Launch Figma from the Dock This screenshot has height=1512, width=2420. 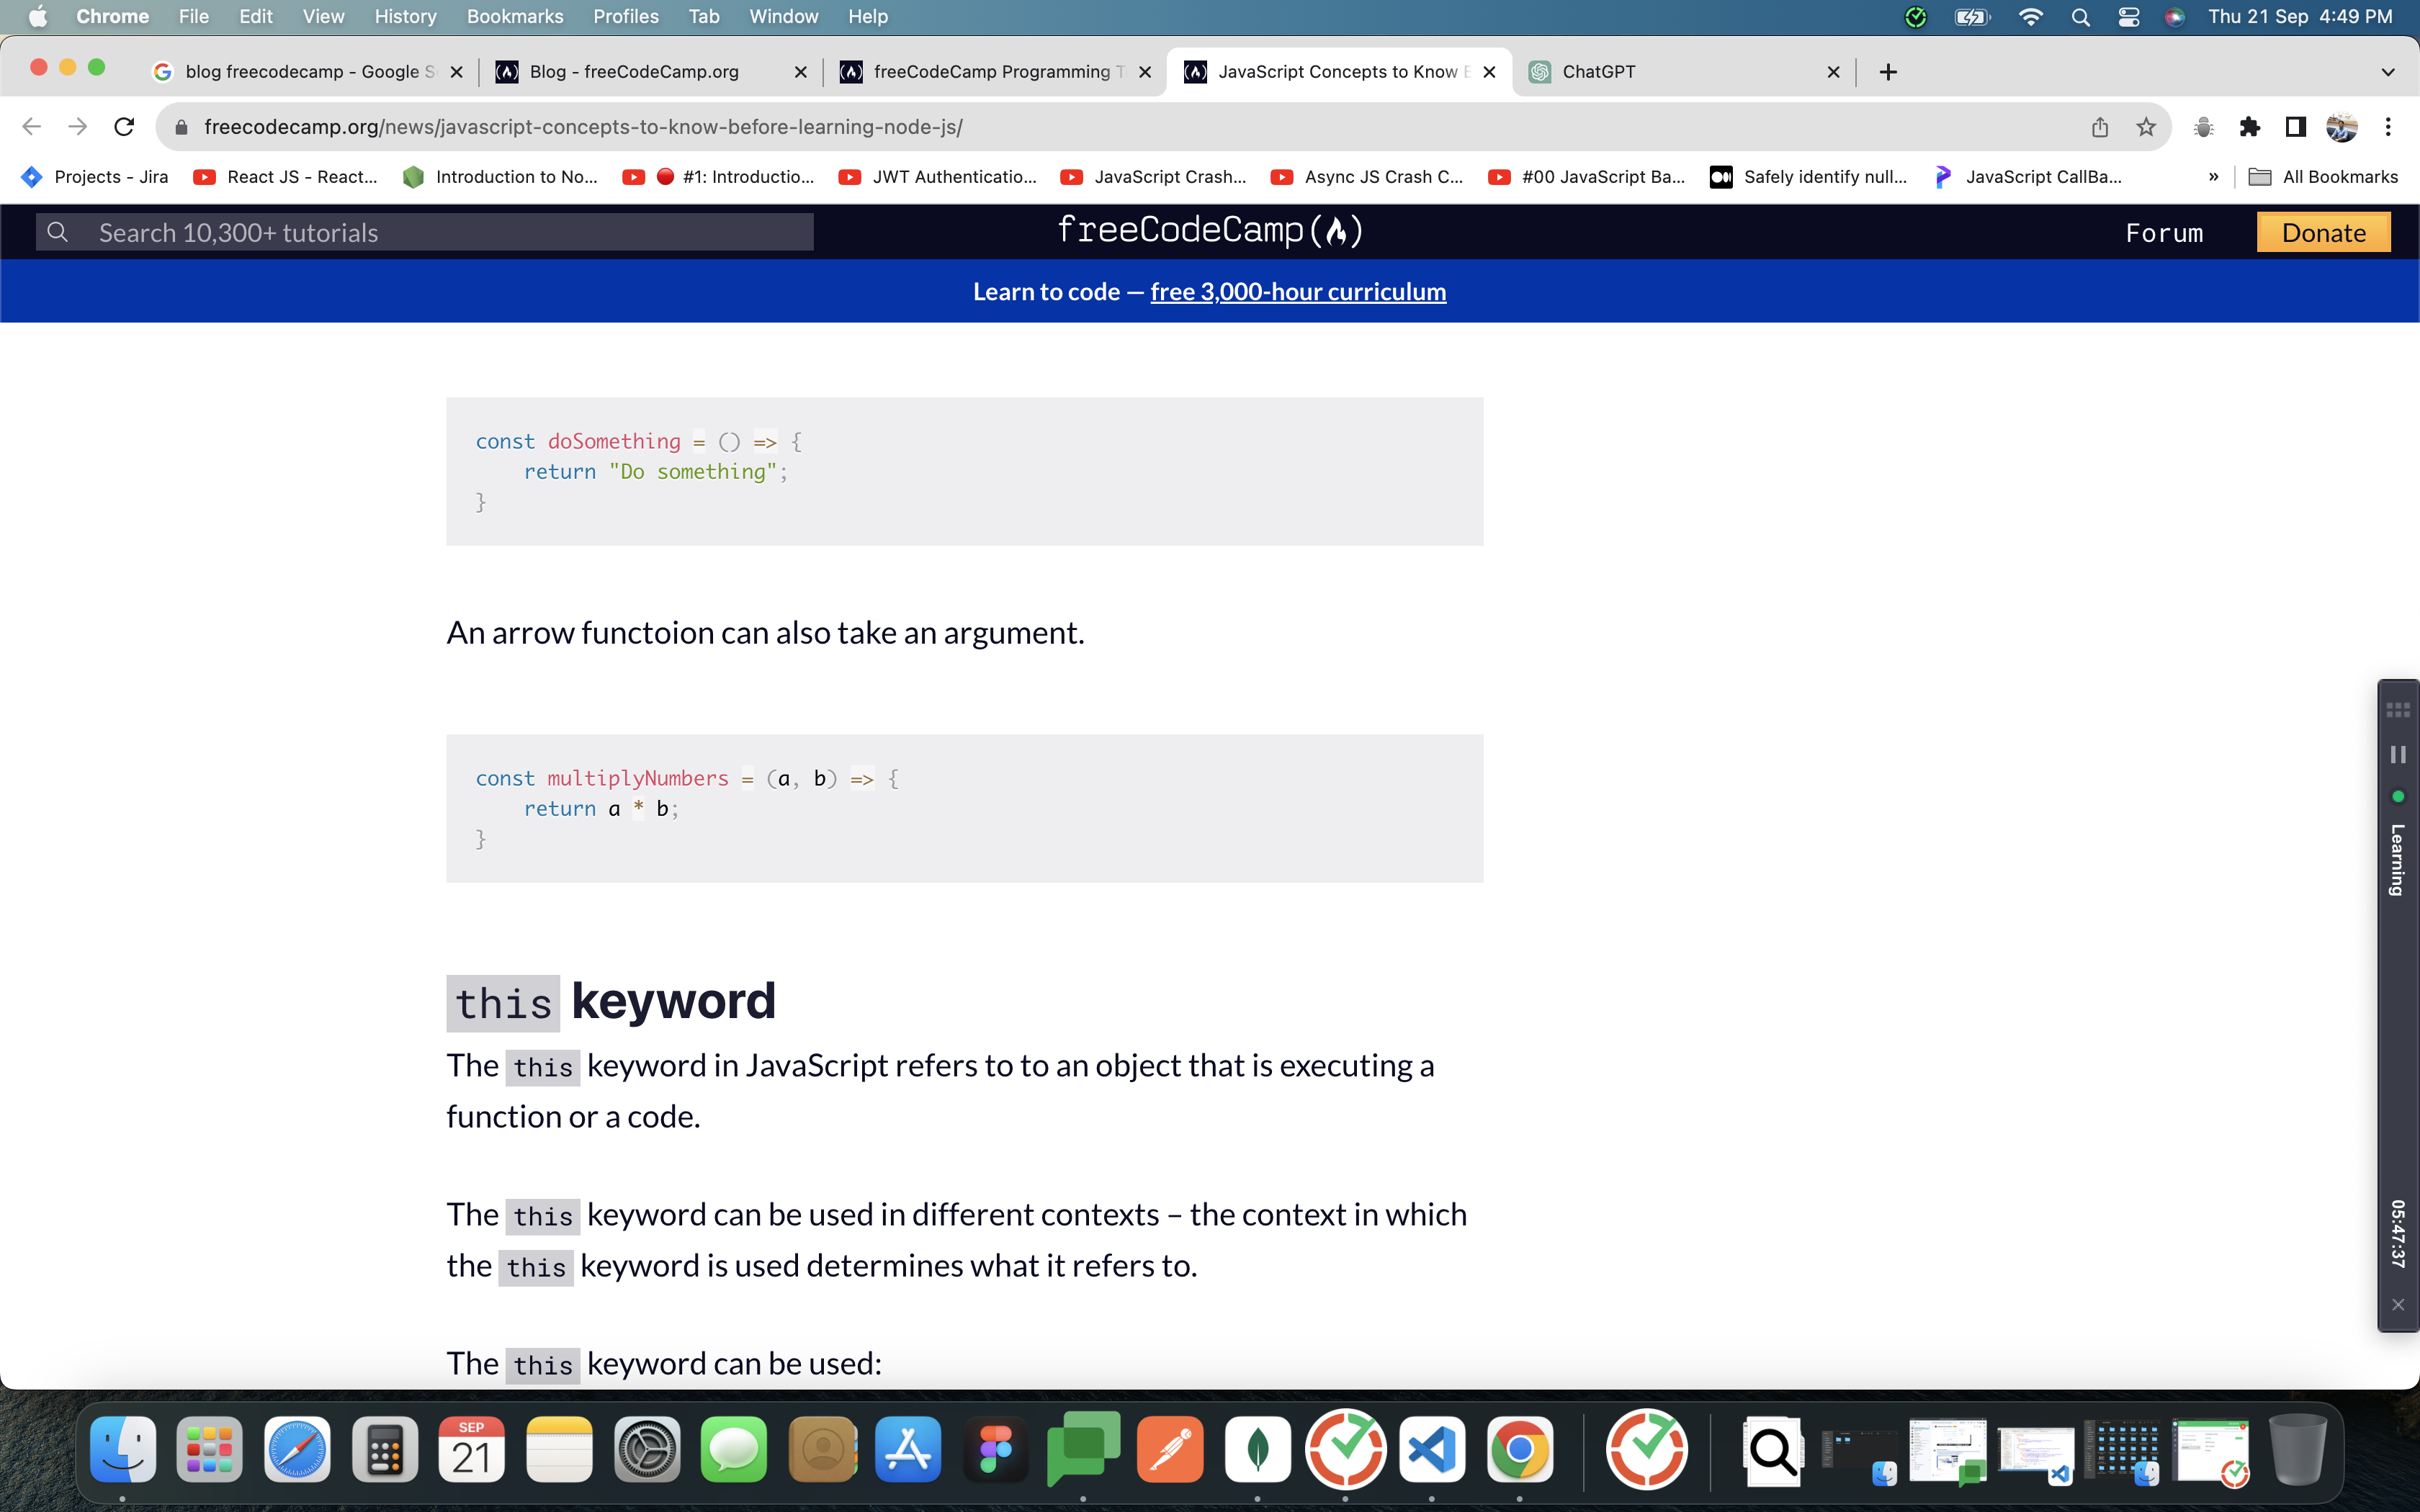[996, 1448]
